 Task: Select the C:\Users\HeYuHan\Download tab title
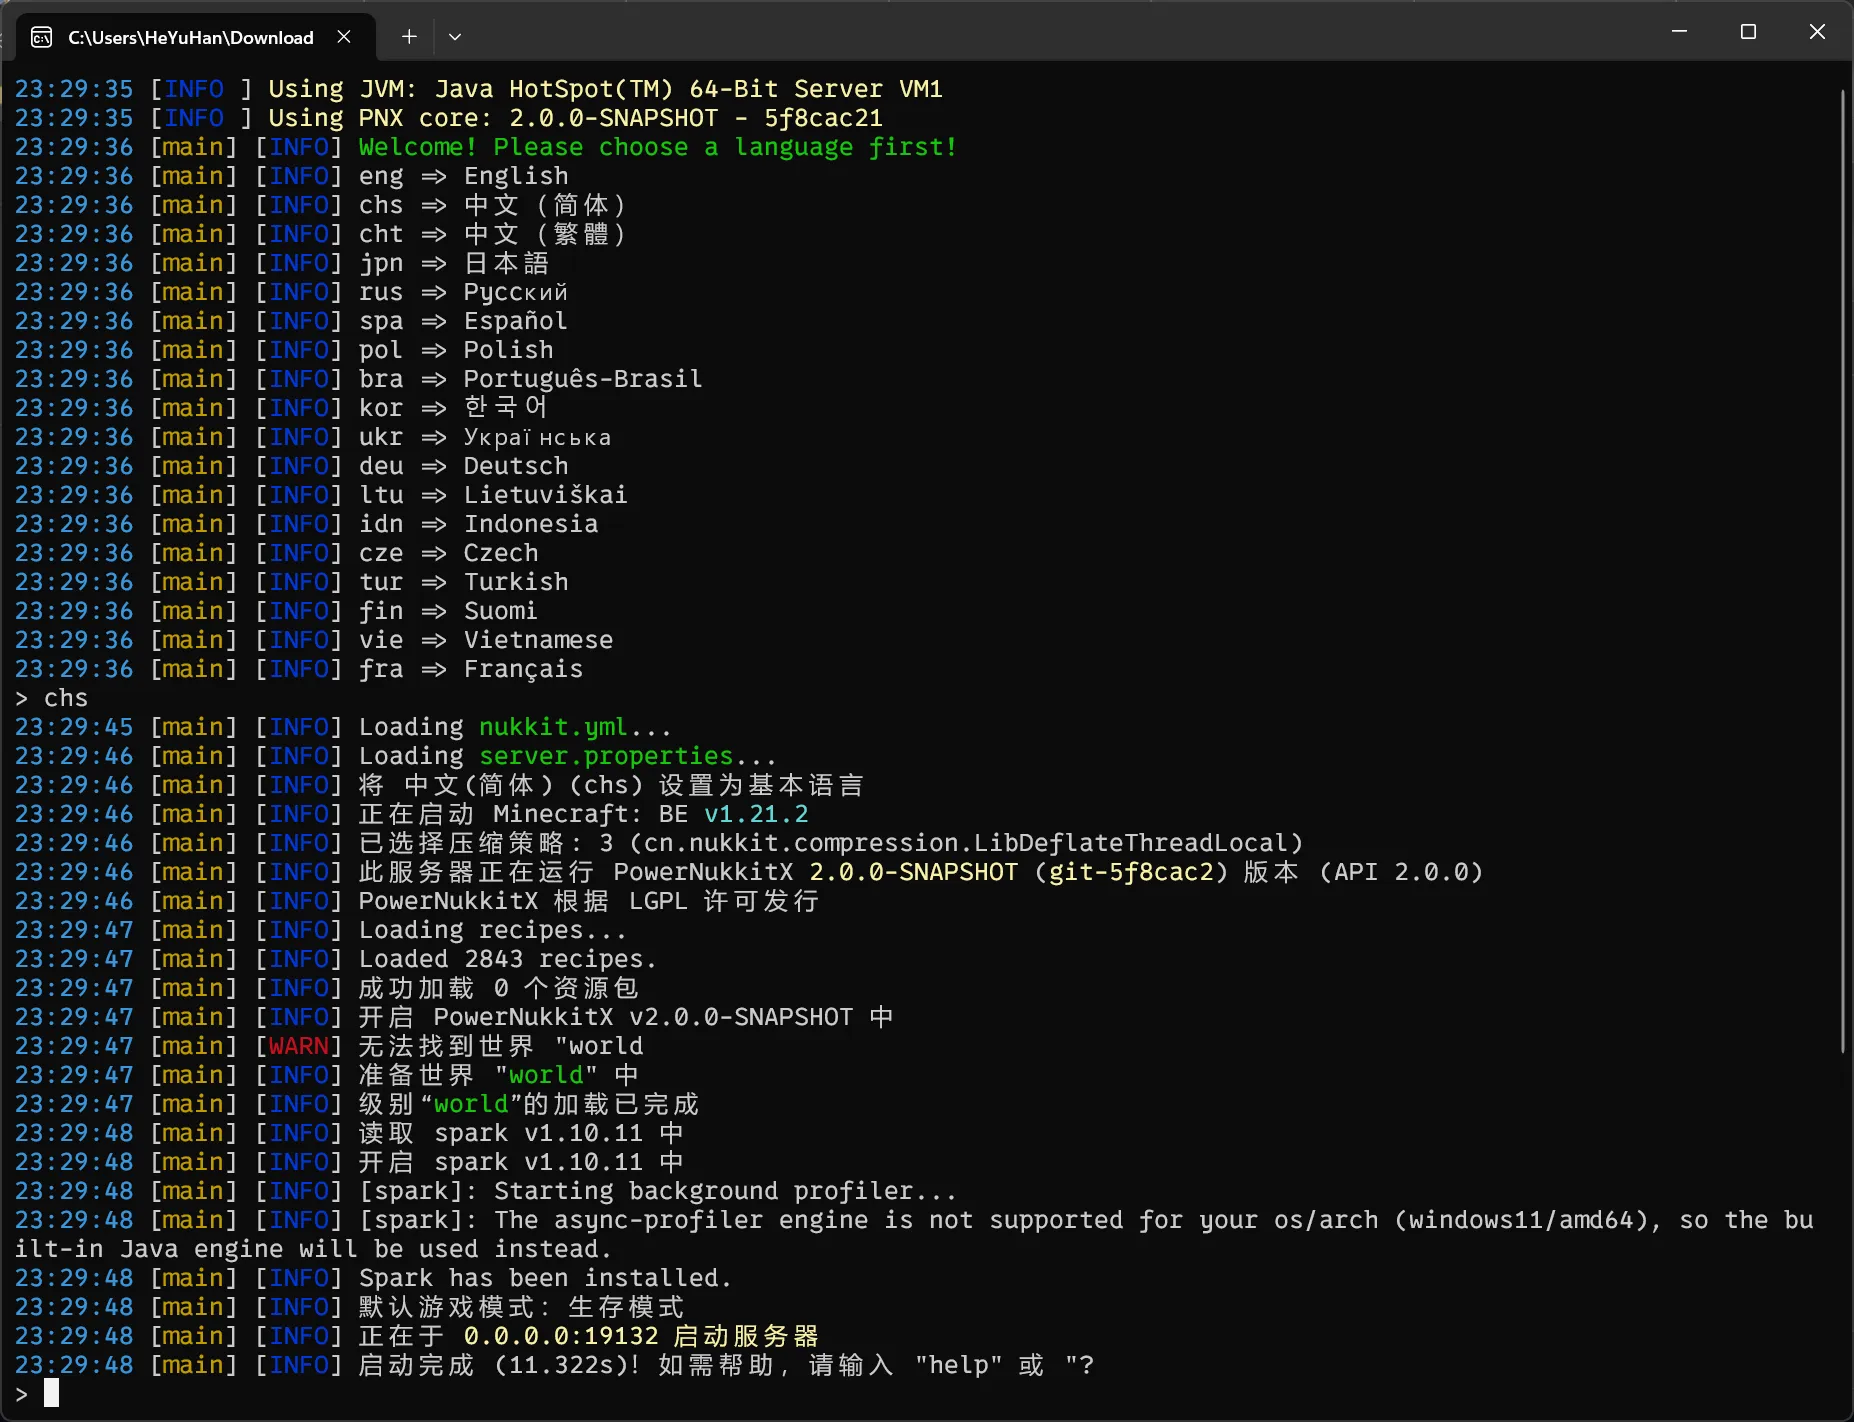coord(190,38)
